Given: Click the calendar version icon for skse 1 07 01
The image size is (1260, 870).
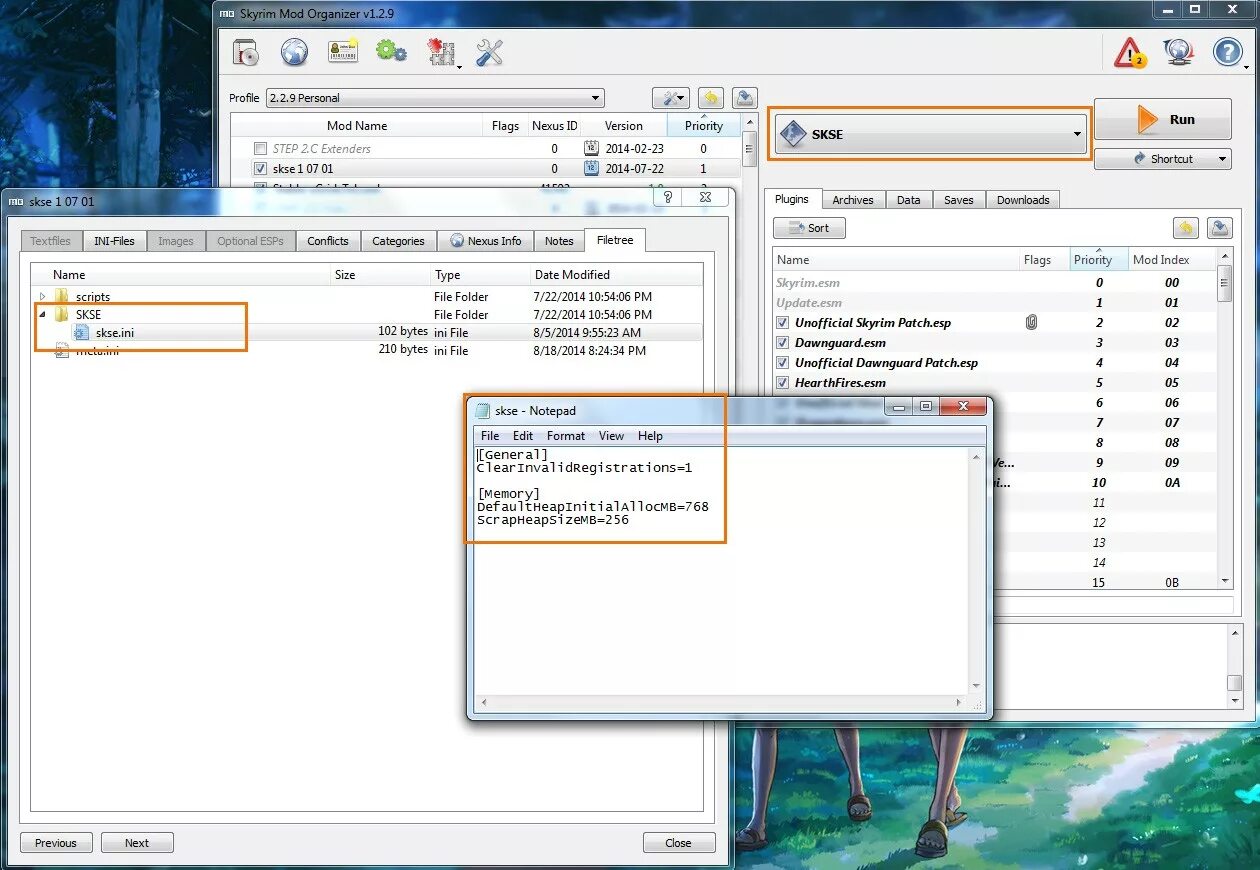Looking at the screenshot, I should pyautogui.click(x=591, y=169).
